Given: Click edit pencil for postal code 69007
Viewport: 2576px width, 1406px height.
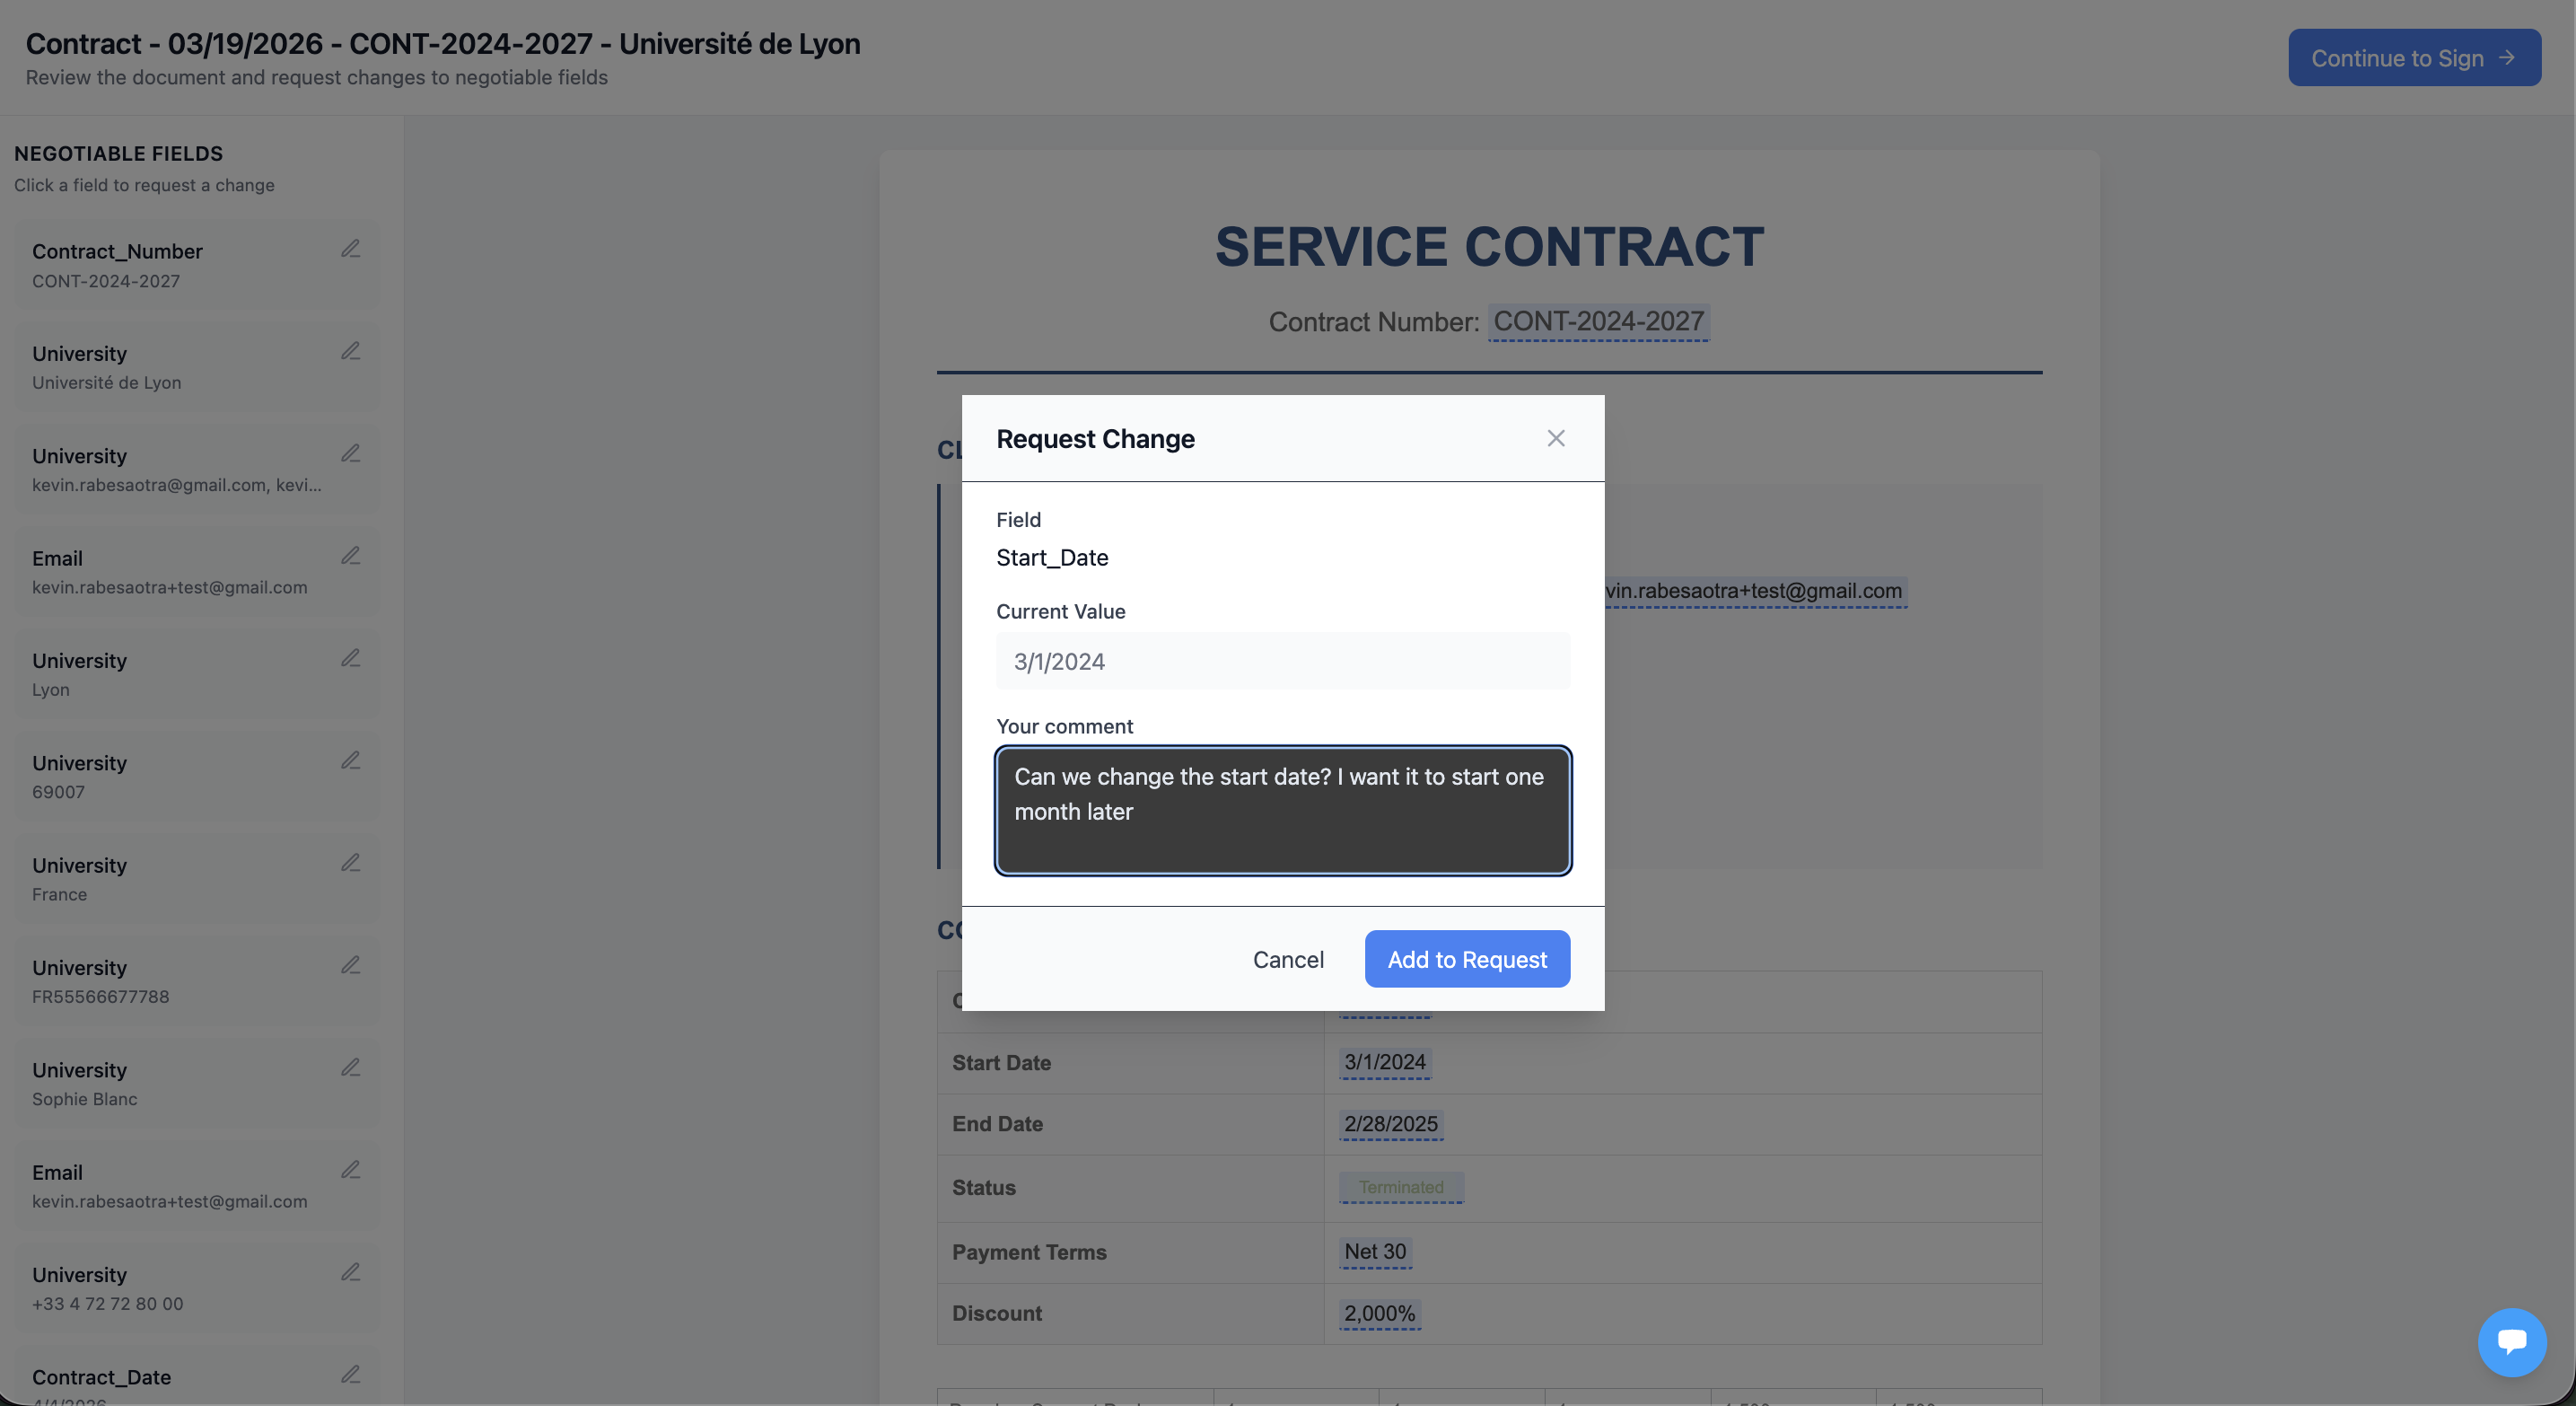Looking at the screenshot, I should [x=350, y=760].
